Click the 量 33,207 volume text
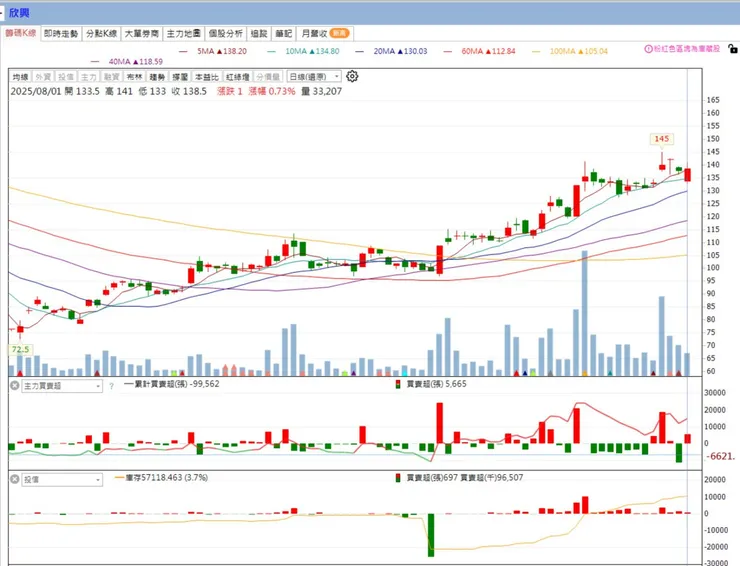This screenshot has height=566, width=740. pos(321,91)
